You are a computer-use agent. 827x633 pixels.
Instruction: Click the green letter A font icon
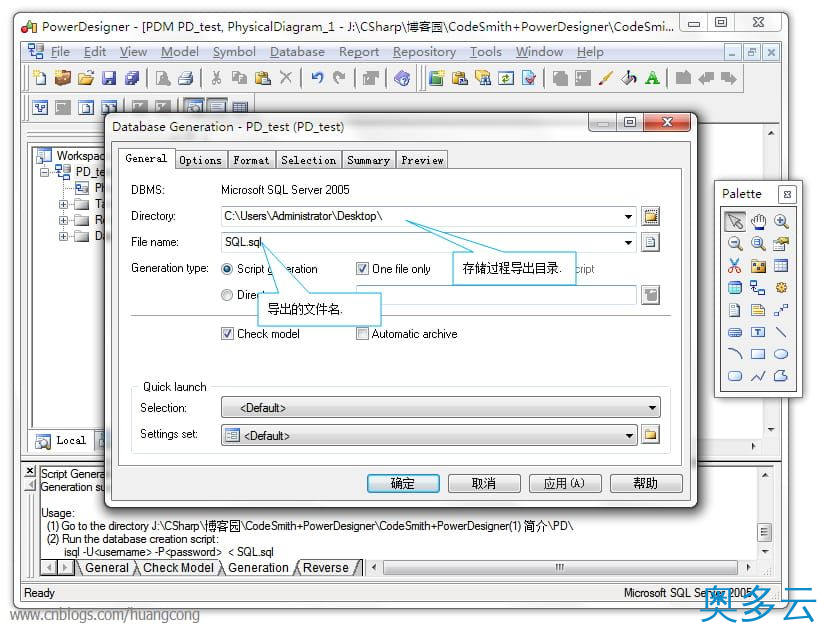(652, 78)
